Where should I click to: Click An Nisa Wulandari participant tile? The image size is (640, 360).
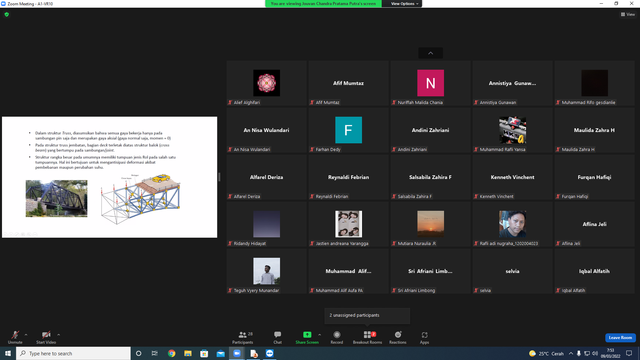tap(267, 130)
